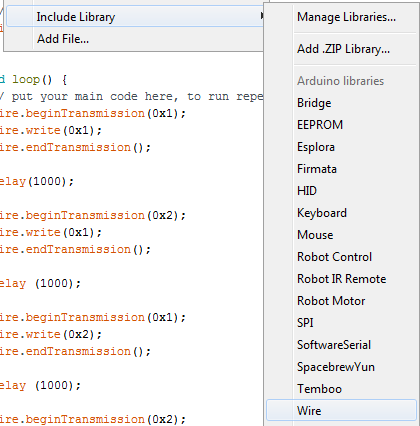Include the SPI library

342,323
